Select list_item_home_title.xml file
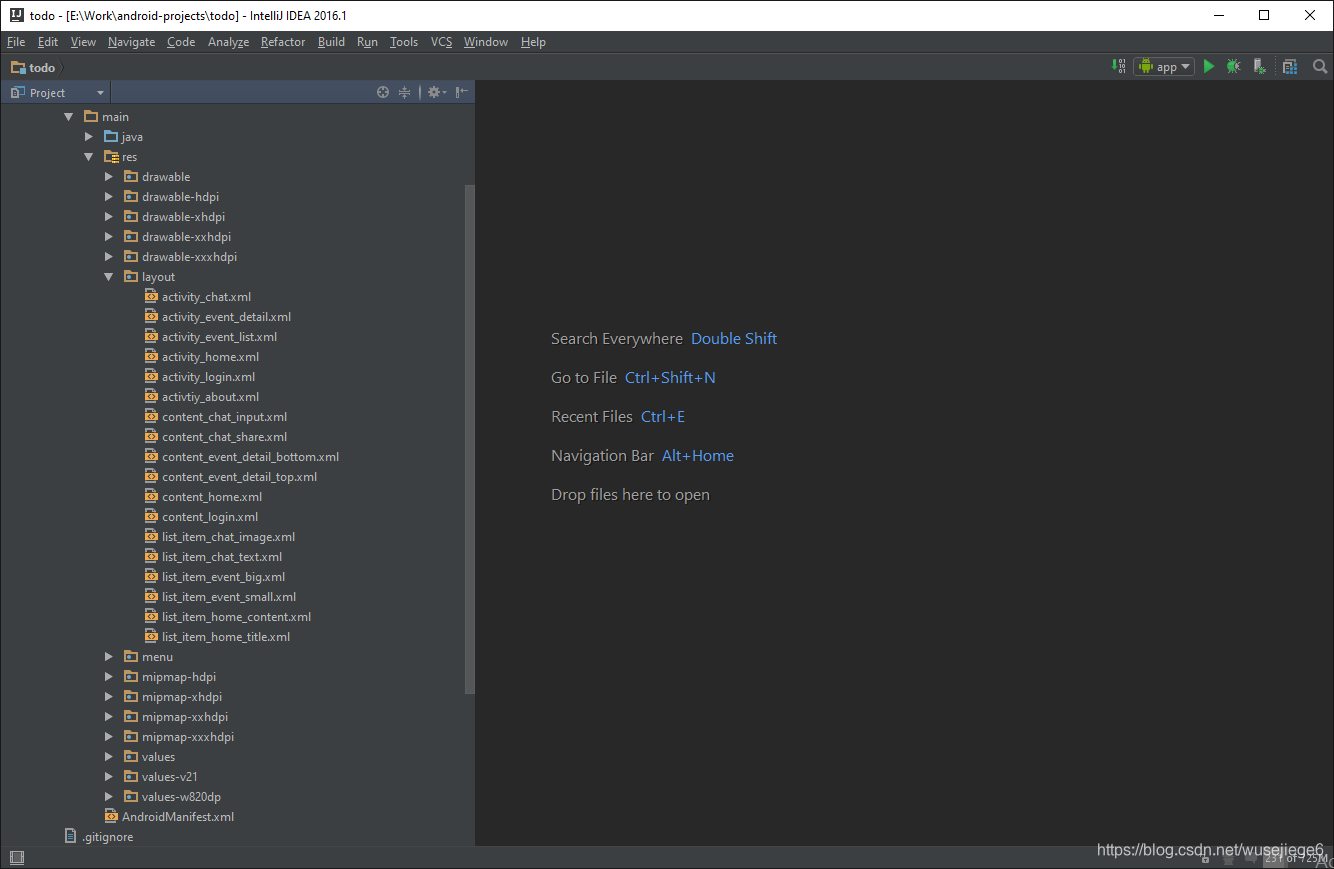 [x=226, y=637]
